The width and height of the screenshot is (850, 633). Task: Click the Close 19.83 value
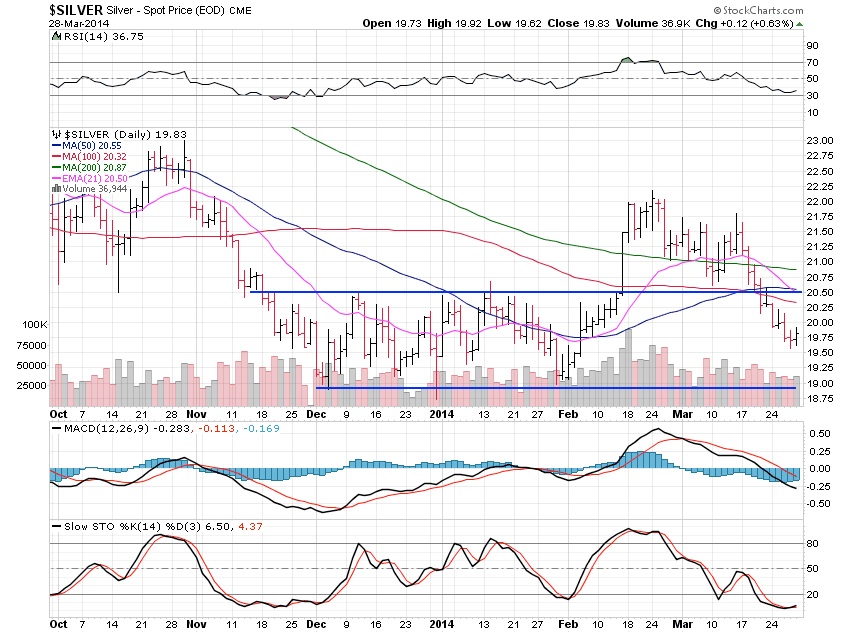pos(578,23)
